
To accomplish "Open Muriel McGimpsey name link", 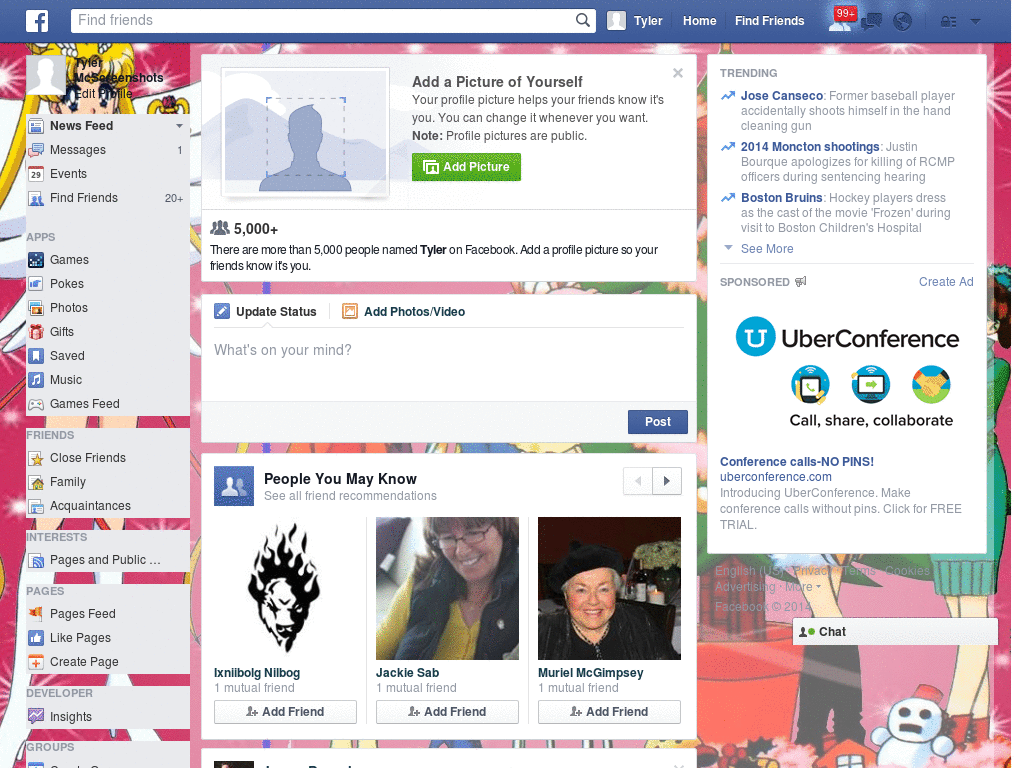I will (590, 673).
